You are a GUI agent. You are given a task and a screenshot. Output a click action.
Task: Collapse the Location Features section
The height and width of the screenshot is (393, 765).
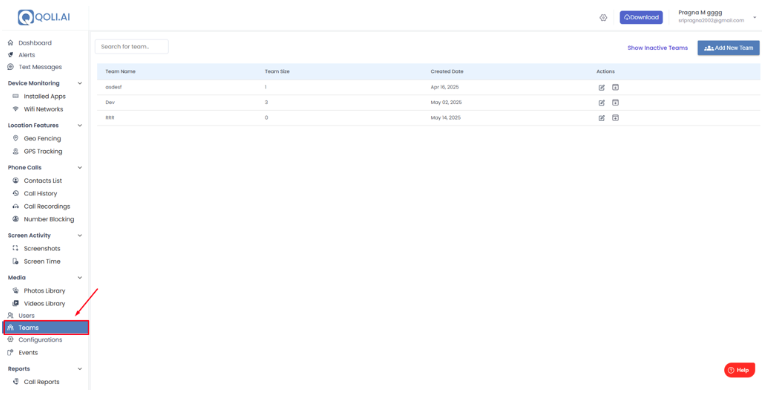point(80,125)
